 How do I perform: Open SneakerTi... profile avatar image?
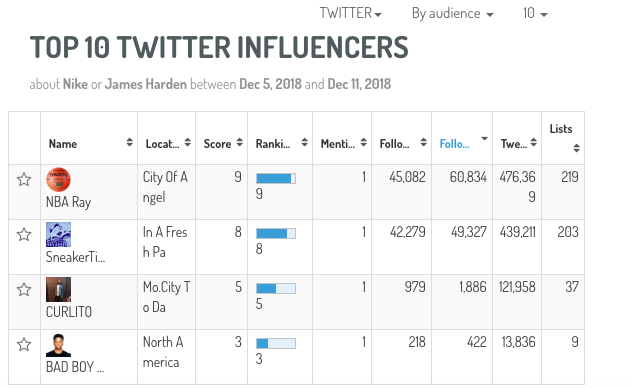pos(58,235)
